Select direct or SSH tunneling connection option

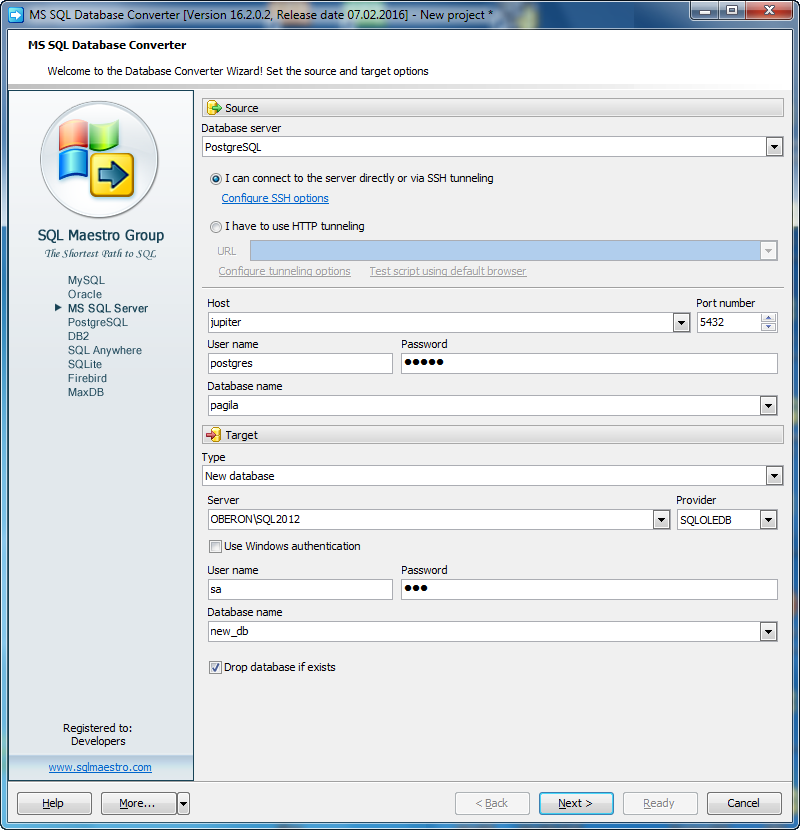(x=216, y=179)
